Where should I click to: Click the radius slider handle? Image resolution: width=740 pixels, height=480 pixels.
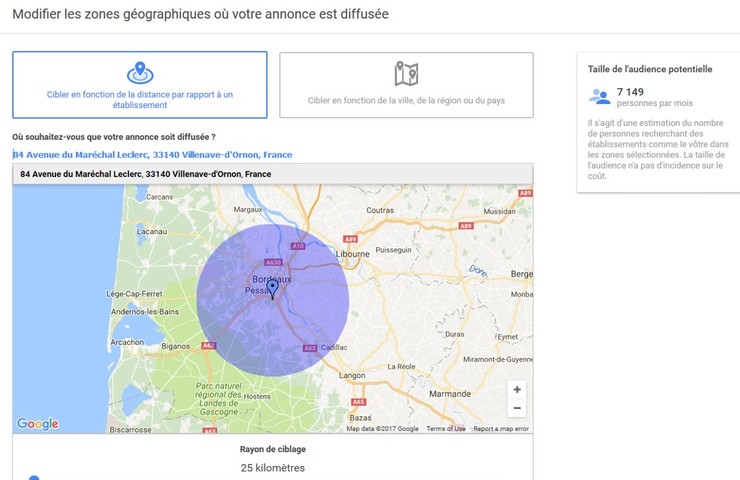click(x=34, y=478)
